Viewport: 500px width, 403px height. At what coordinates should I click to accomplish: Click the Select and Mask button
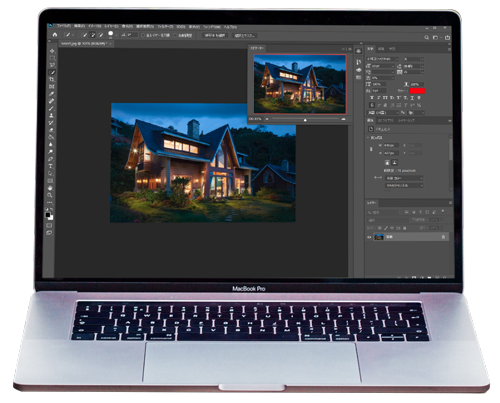tap(245, 35)
